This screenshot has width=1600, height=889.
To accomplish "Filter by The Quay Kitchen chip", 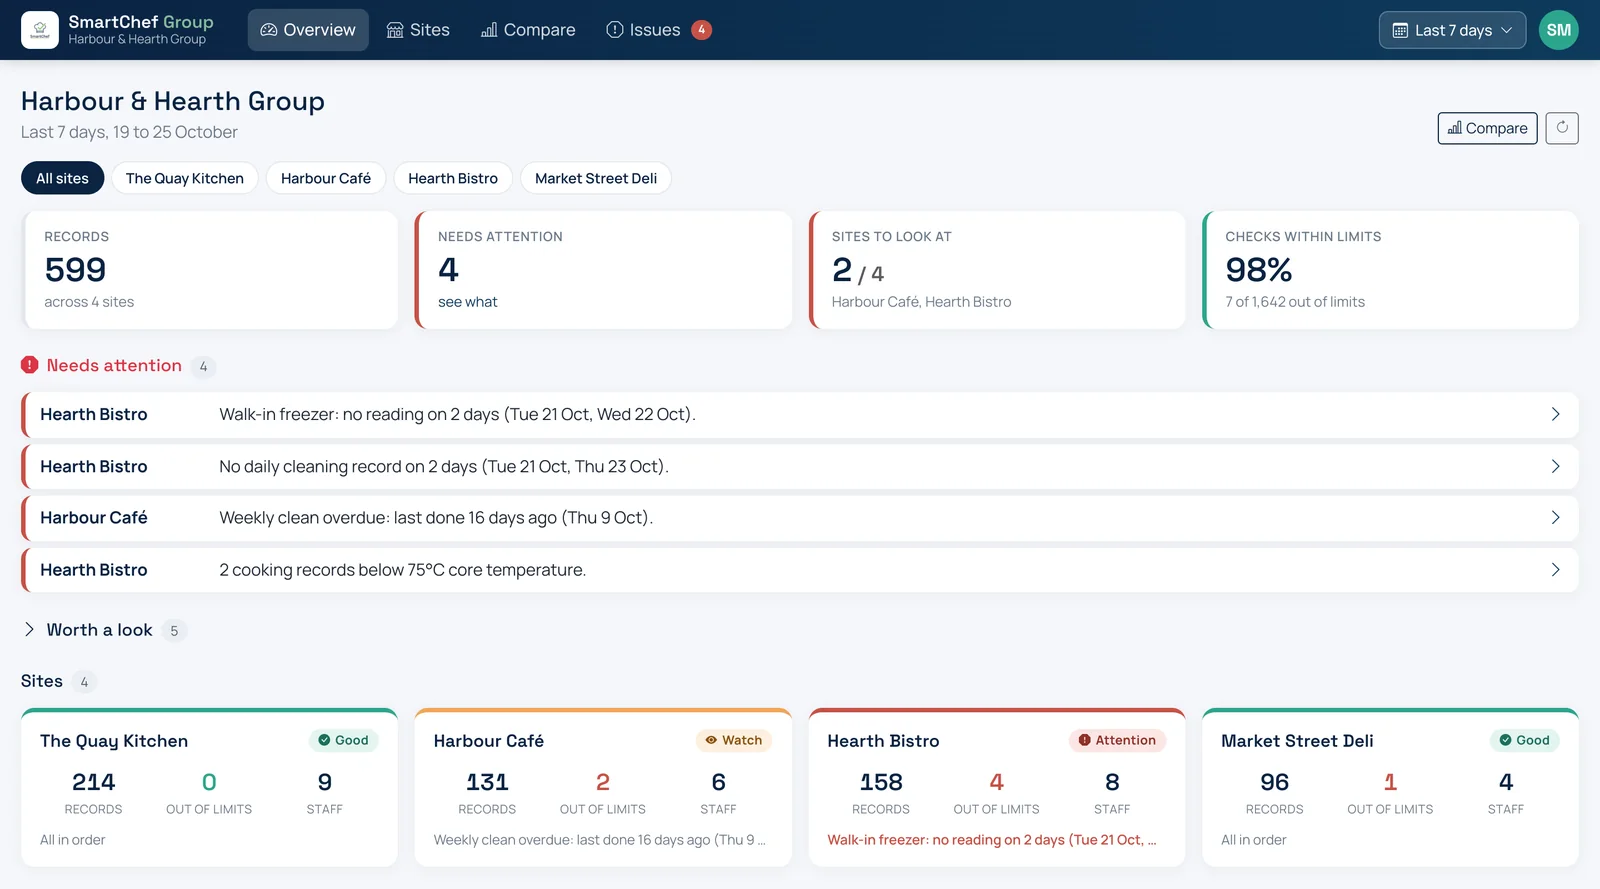I will coord(185,178).
